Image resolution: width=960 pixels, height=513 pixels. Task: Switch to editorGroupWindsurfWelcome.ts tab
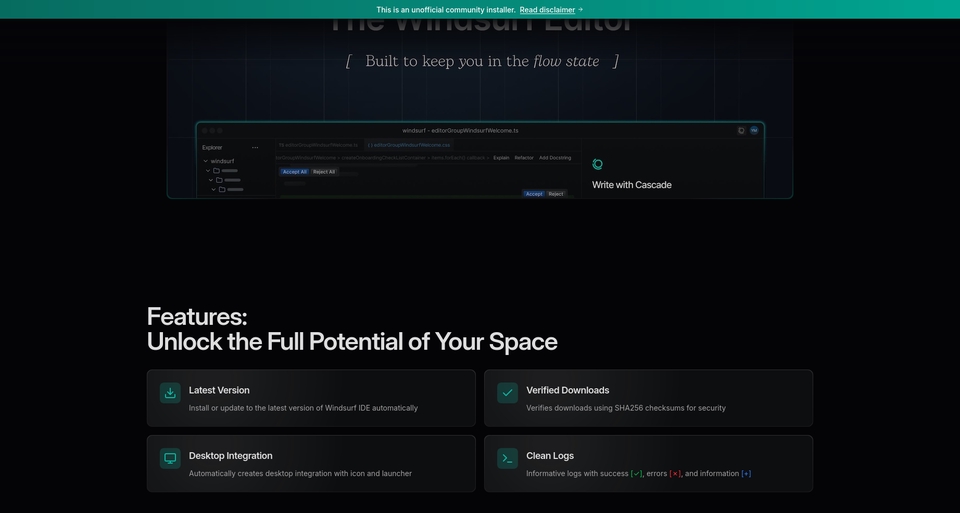318,145
